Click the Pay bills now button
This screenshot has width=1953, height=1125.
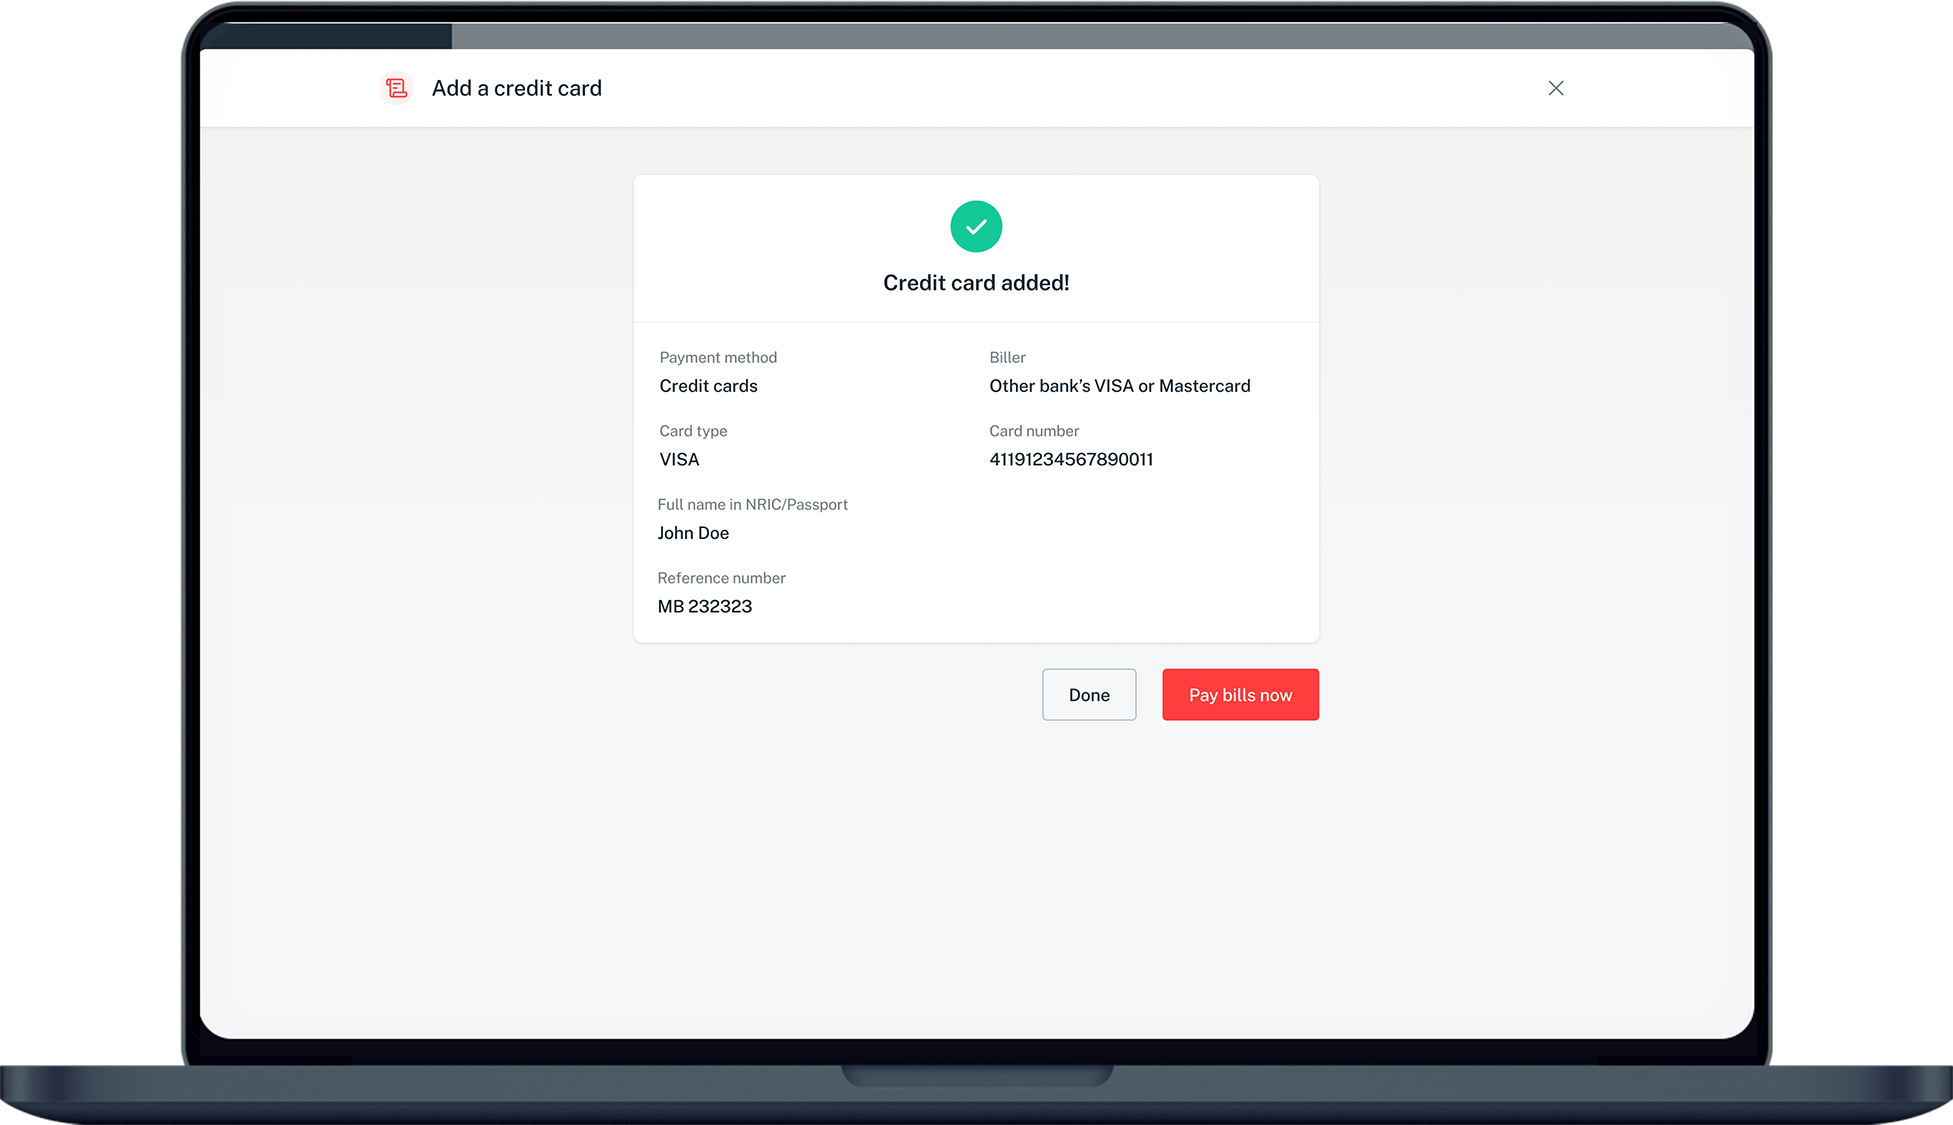(x=1240, y=695)
